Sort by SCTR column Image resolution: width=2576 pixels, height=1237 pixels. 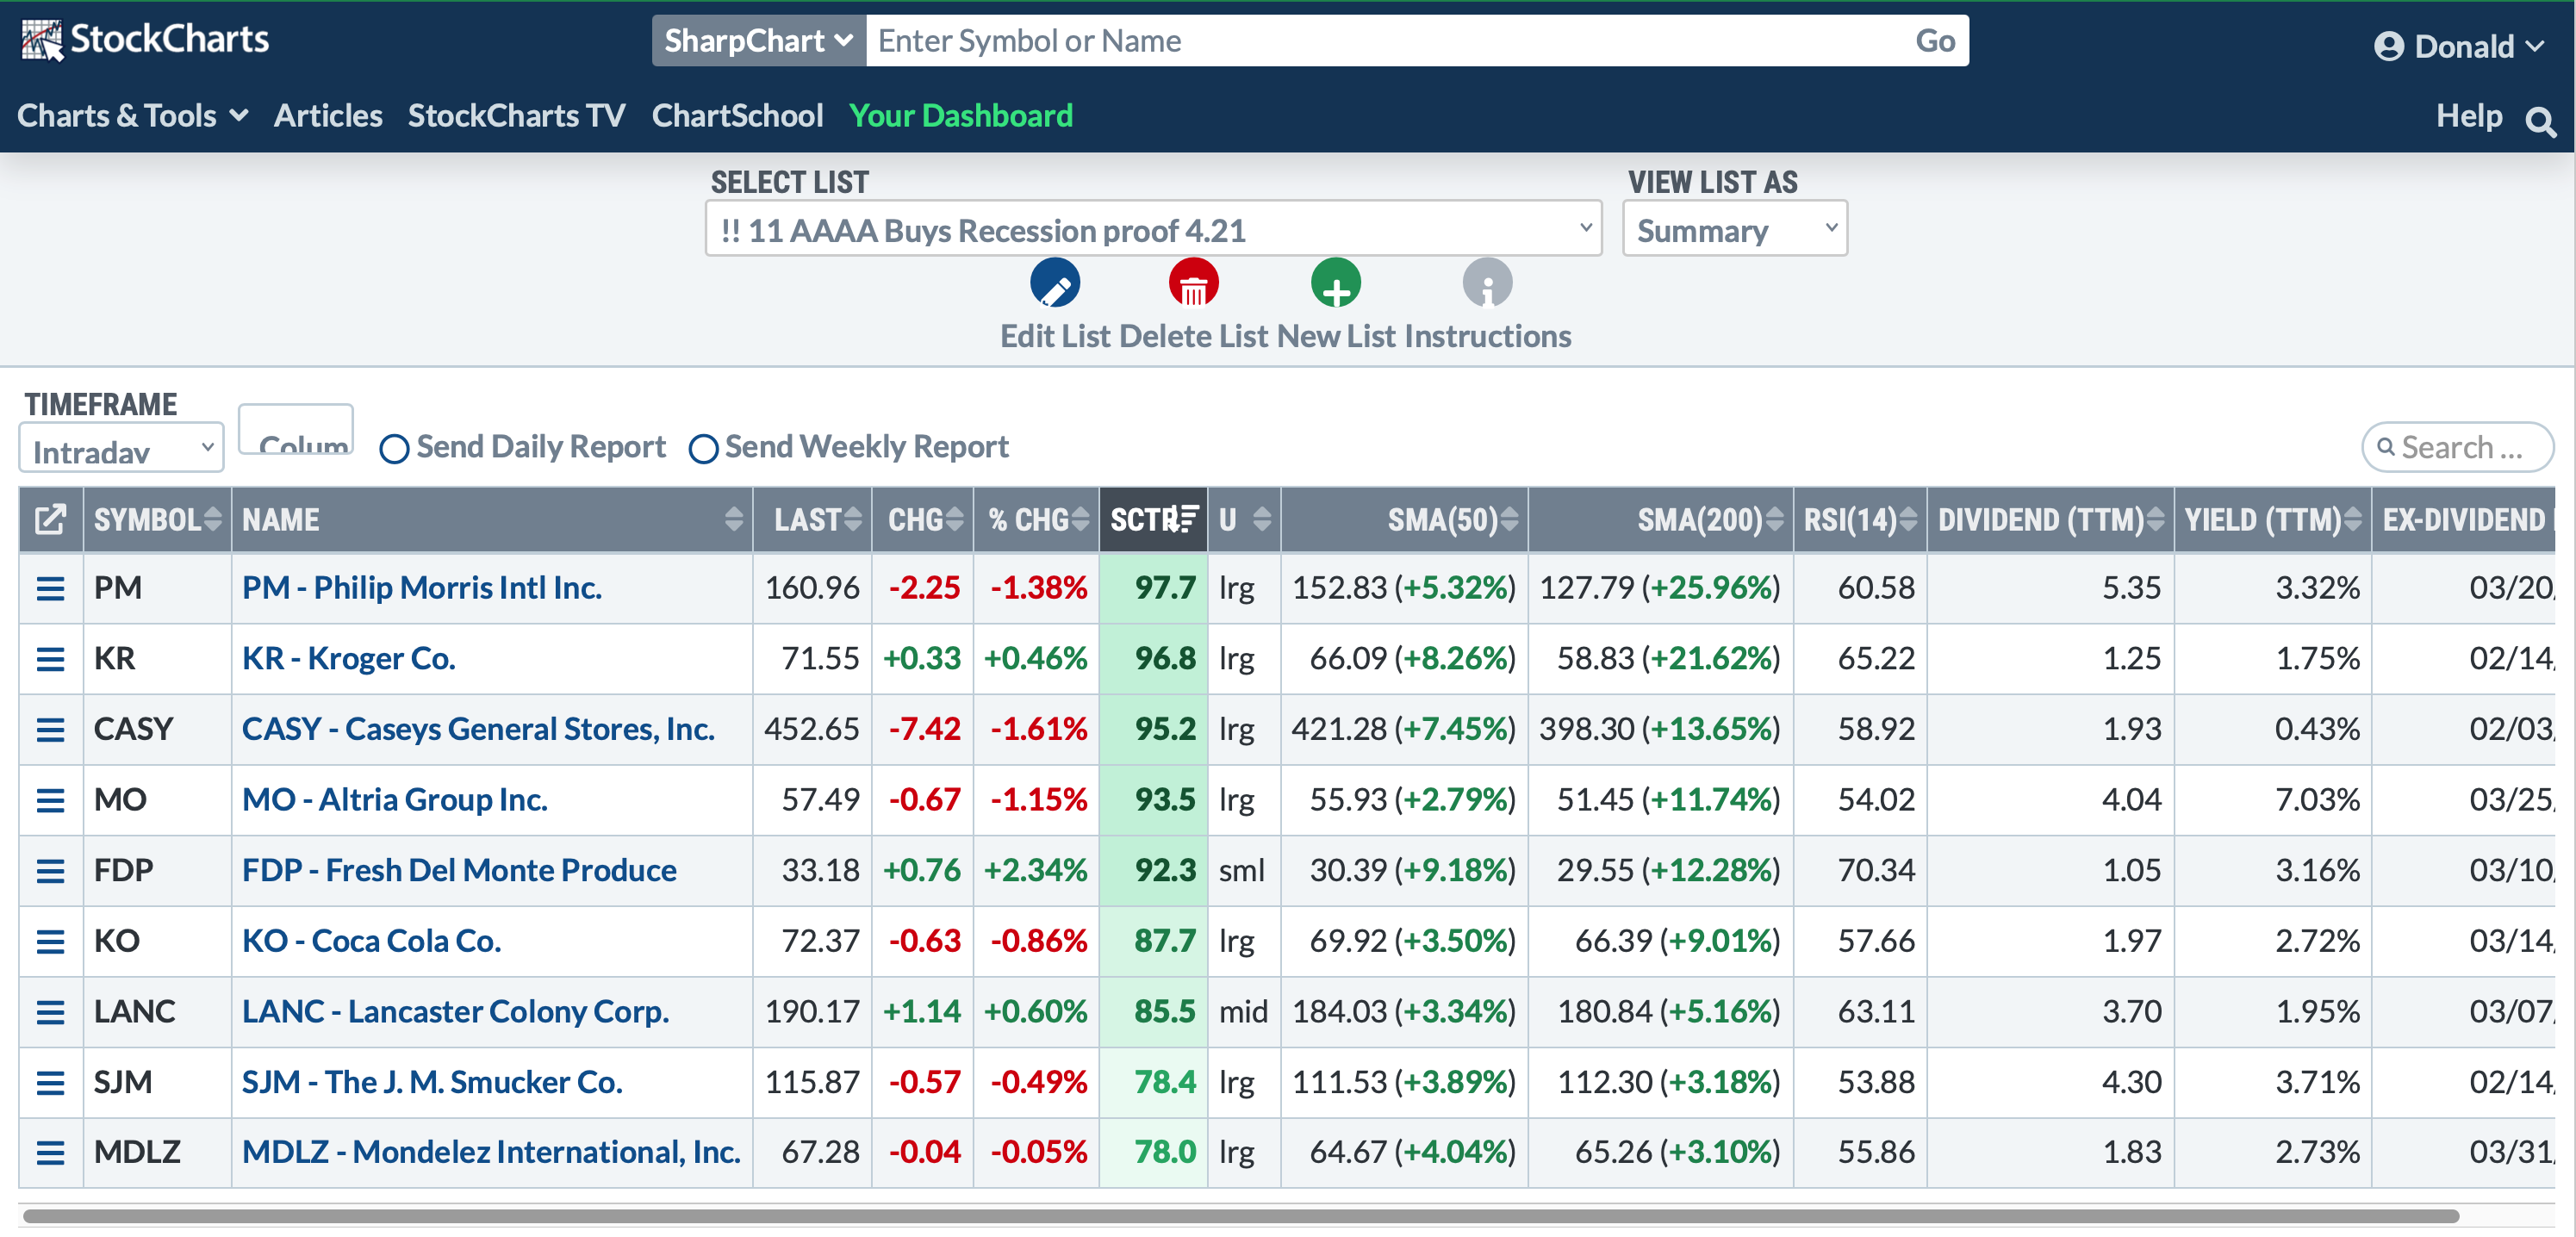(1154, 519)
